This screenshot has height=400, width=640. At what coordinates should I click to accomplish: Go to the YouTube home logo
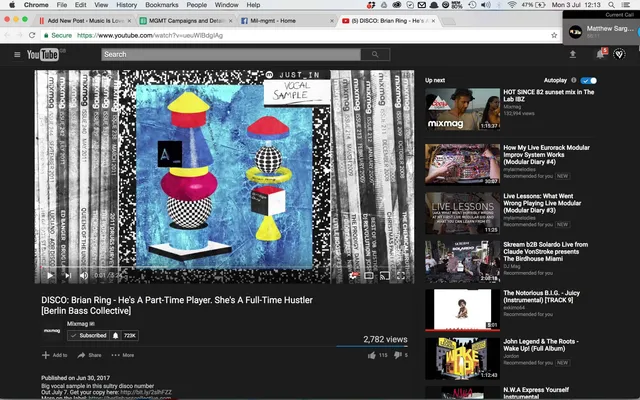(x=42, y=54)
